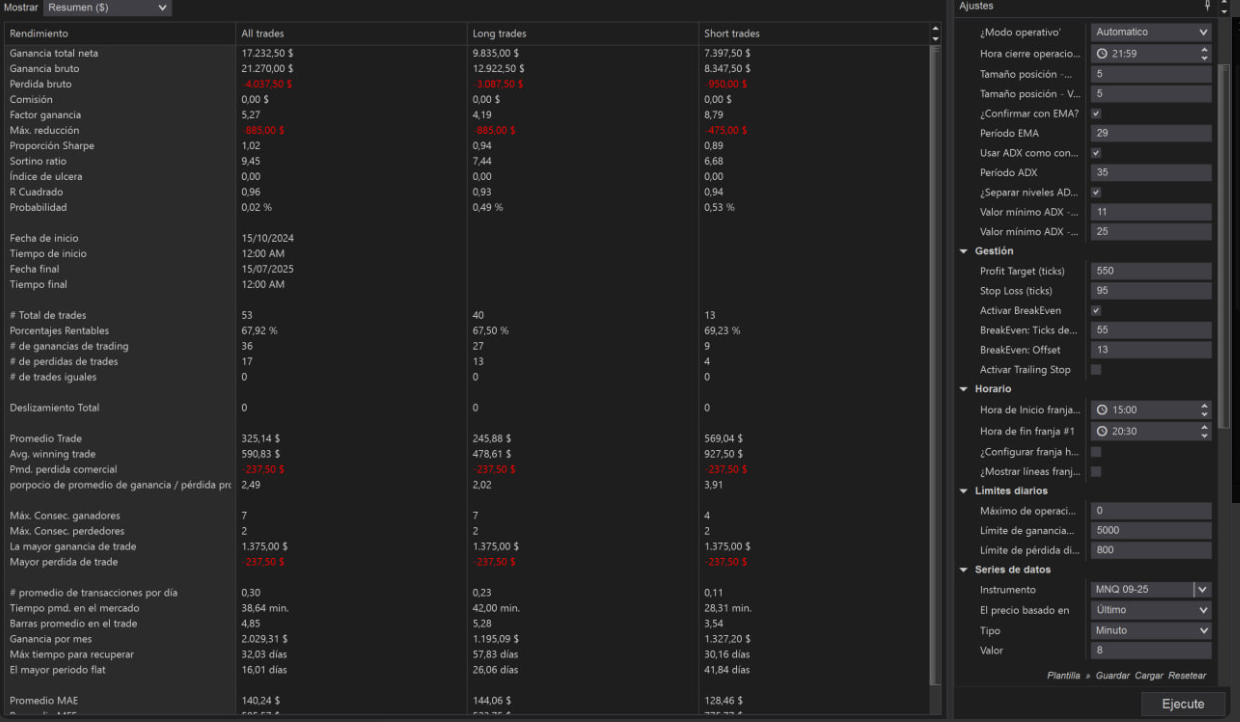The width and height of the screenshot is (1240, 722).
Task: Click clock icon in Hora de Inicio franja
Action: pyautogui.click(x=1102, y=410)
